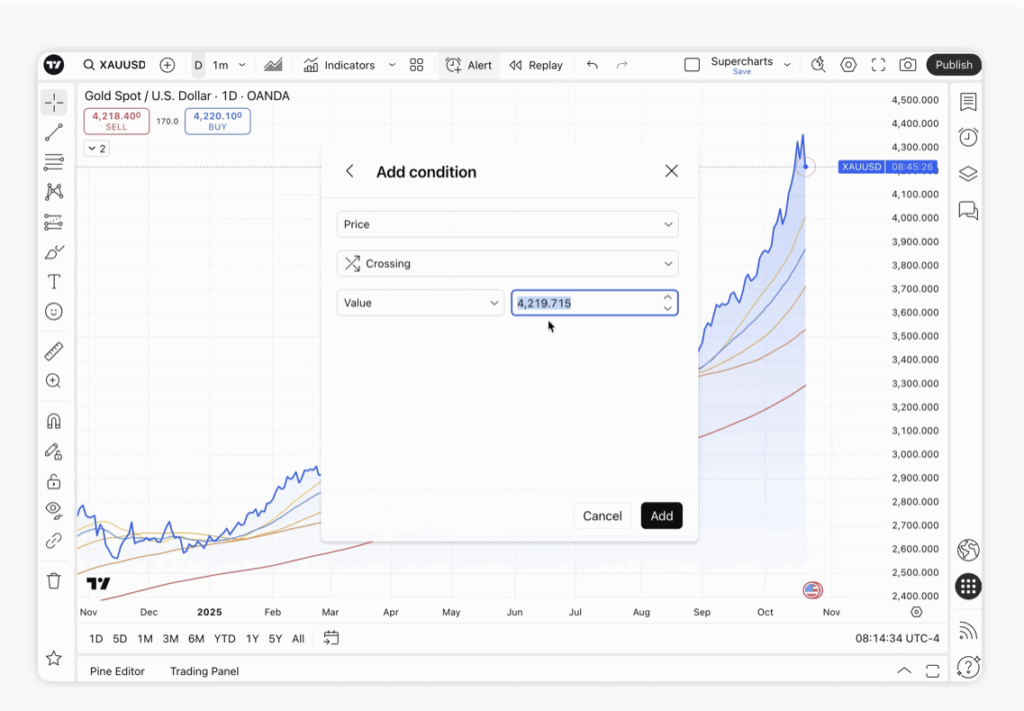Open the Trading Panel tab
The image size is (1024, 711).
(x=204, y=671)
